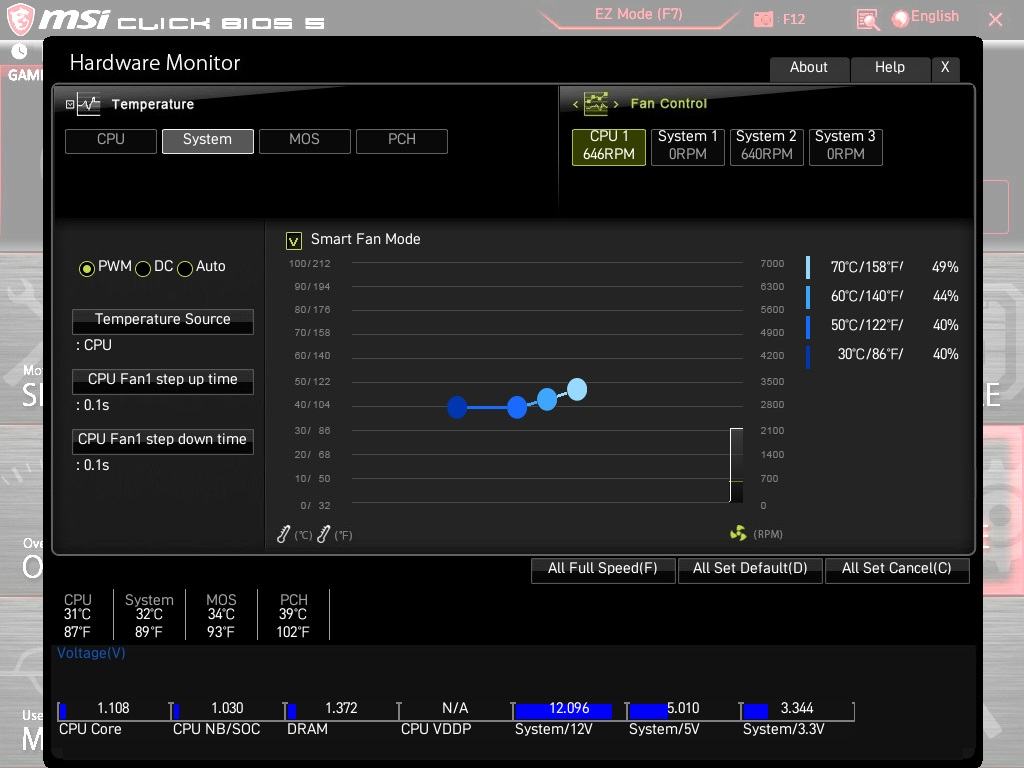Select the PWM radio button
The image size is (1024, 768).
coord(86,268)
